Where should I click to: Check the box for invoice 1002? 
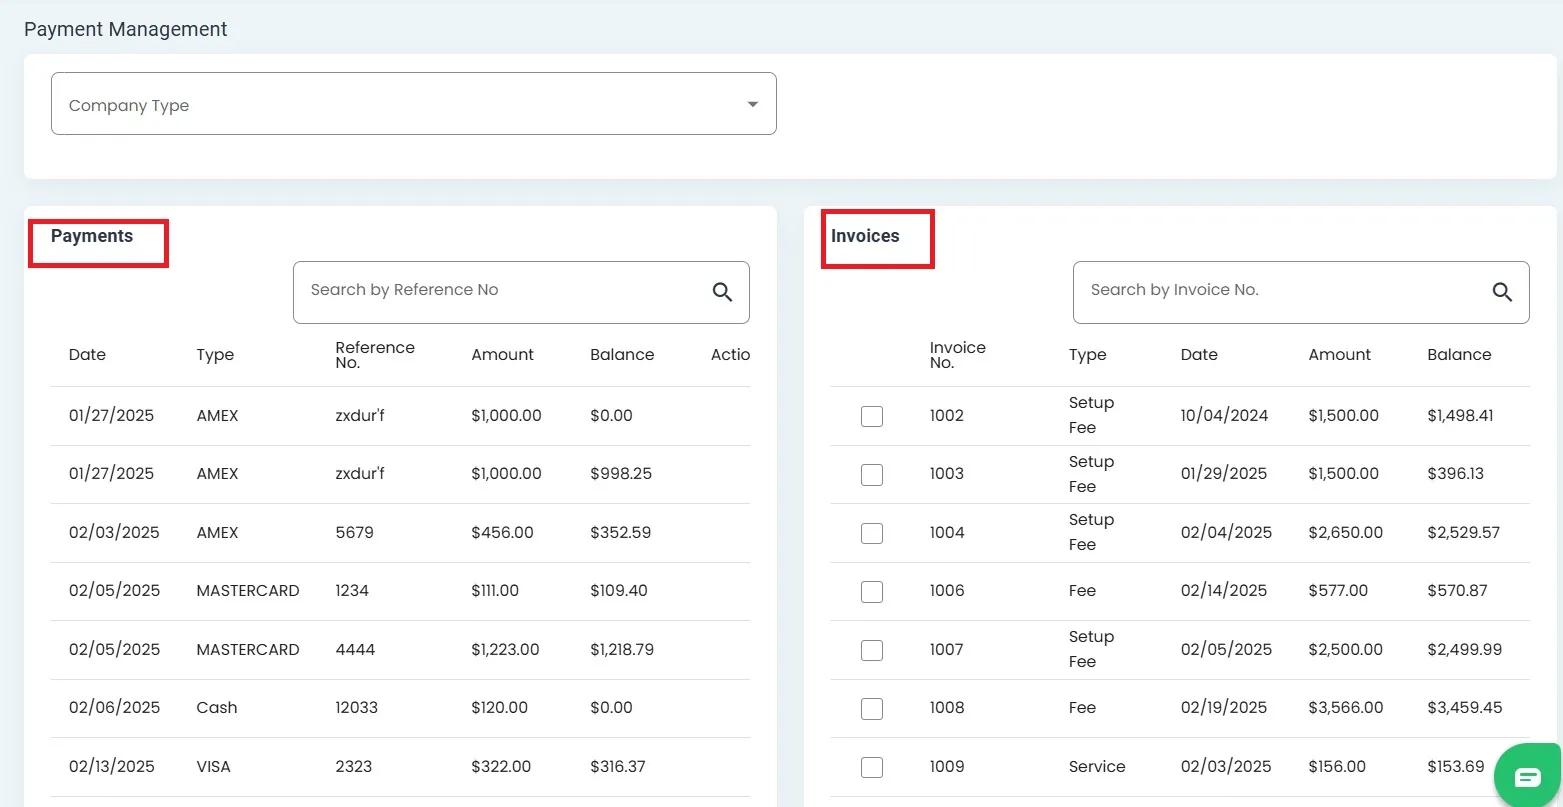(x=872, y=416)
